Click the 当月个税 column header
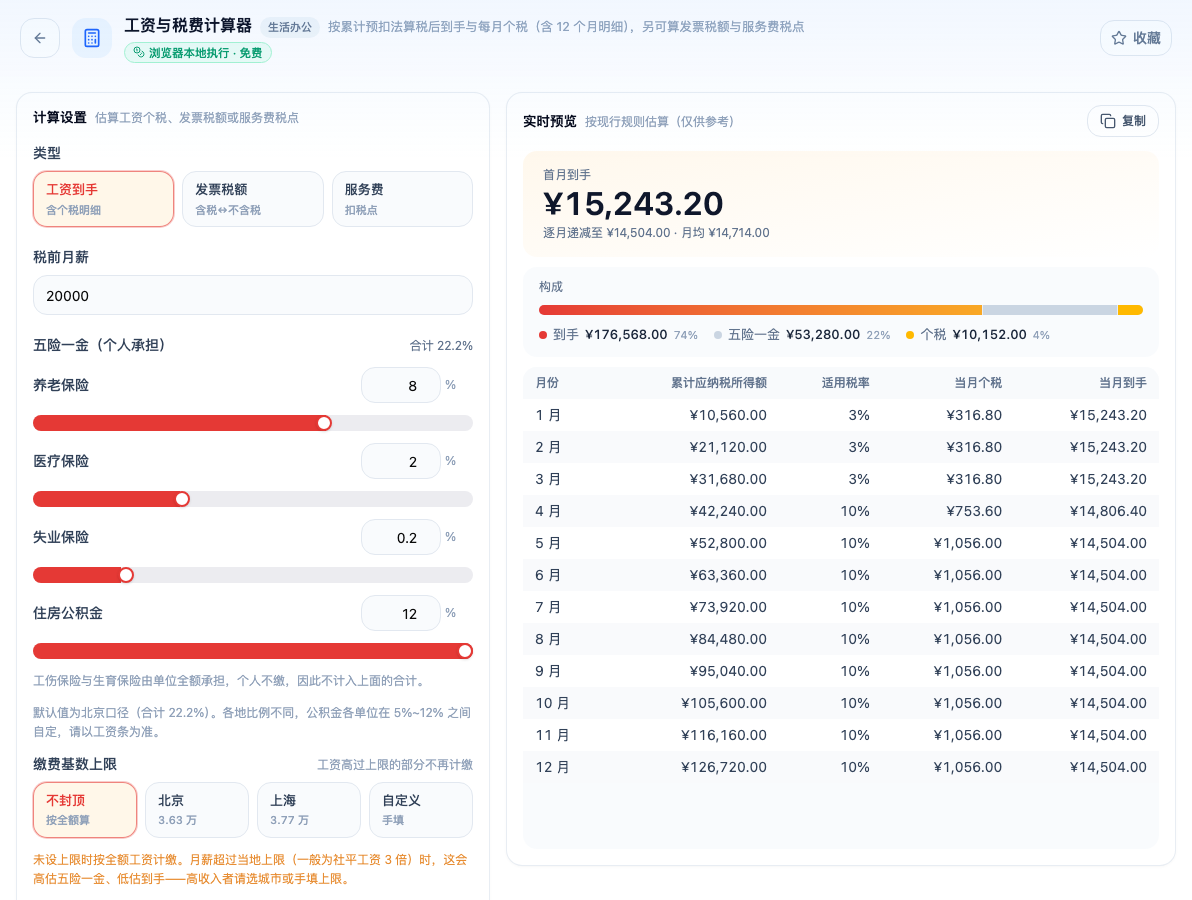Screen dimensions: 1192x900 978,382
